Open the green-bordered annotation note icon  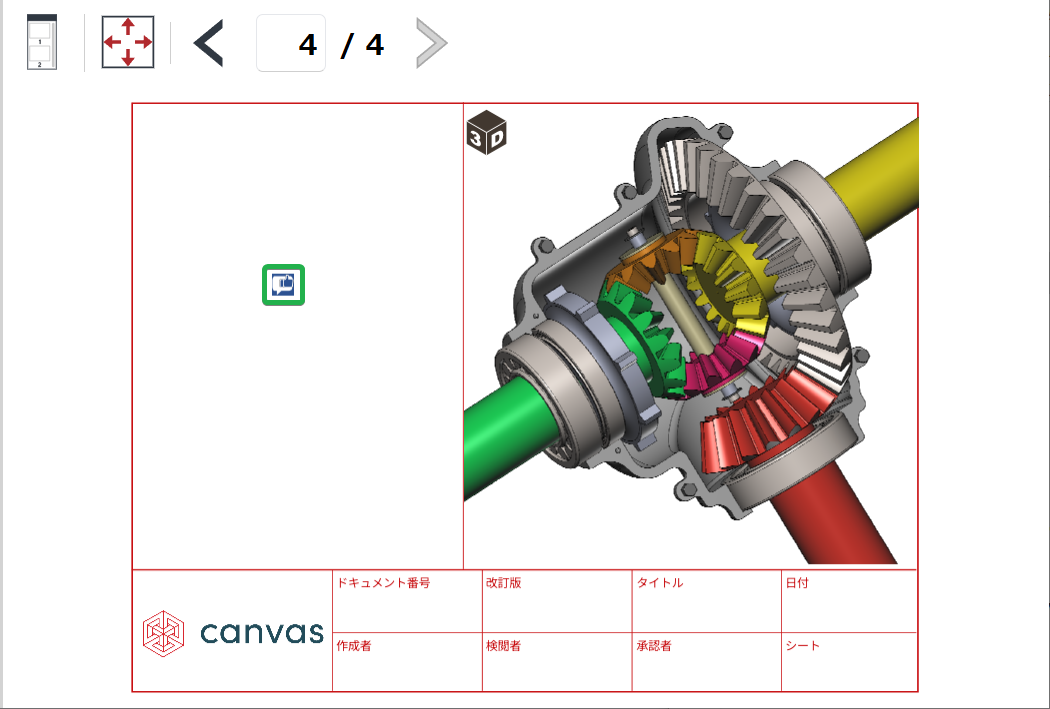click(283, 286)
